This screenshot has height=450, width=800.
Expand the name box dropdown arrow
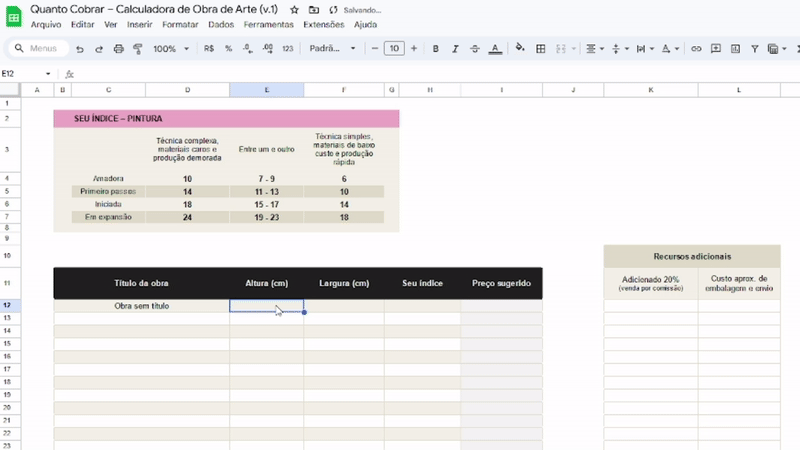click(48, 74)
